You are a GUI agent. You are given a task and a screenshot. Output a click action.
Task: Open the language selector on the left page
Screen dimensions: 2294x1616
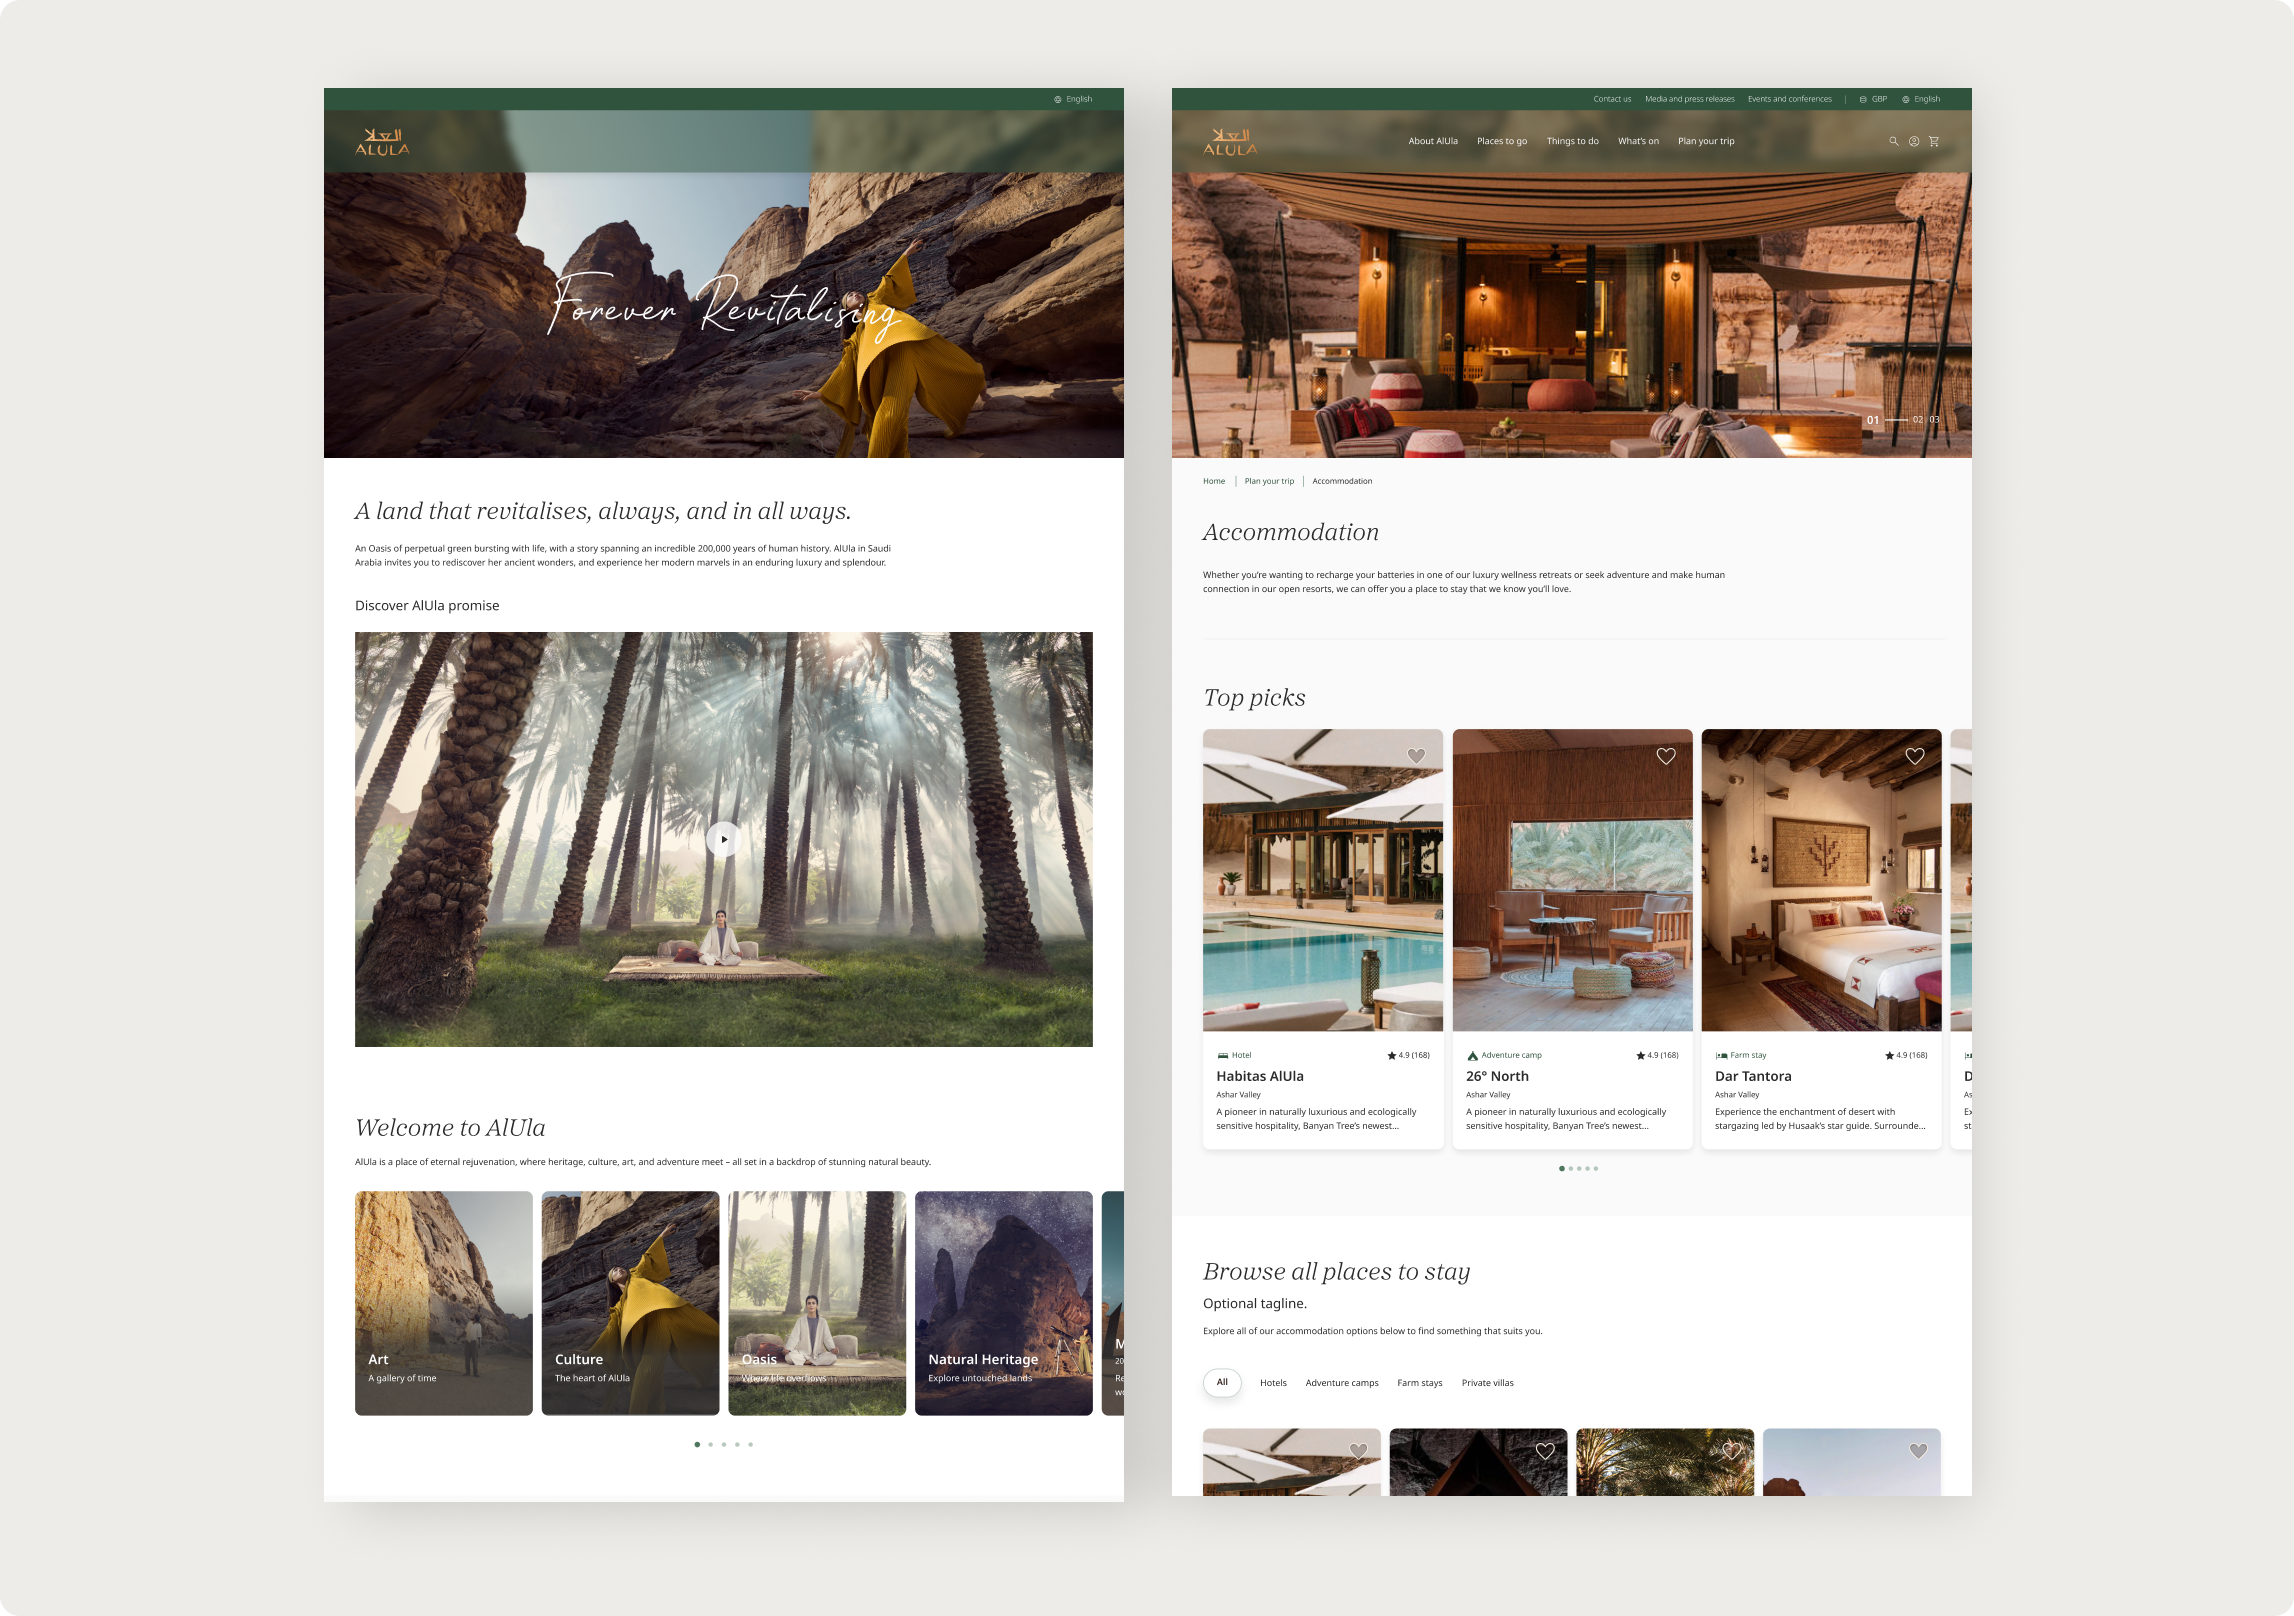pos(1073,99)
